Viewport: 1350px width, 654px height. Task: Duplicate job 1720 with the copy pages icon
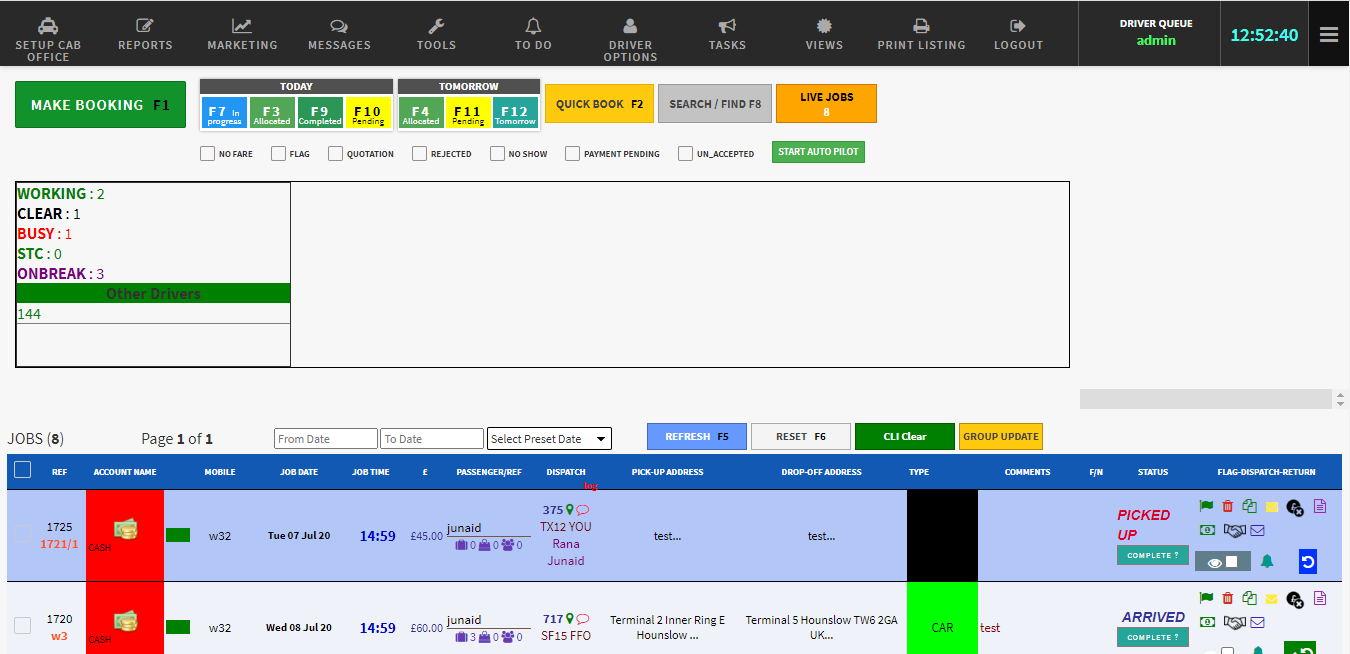[x=1248, y=597]
